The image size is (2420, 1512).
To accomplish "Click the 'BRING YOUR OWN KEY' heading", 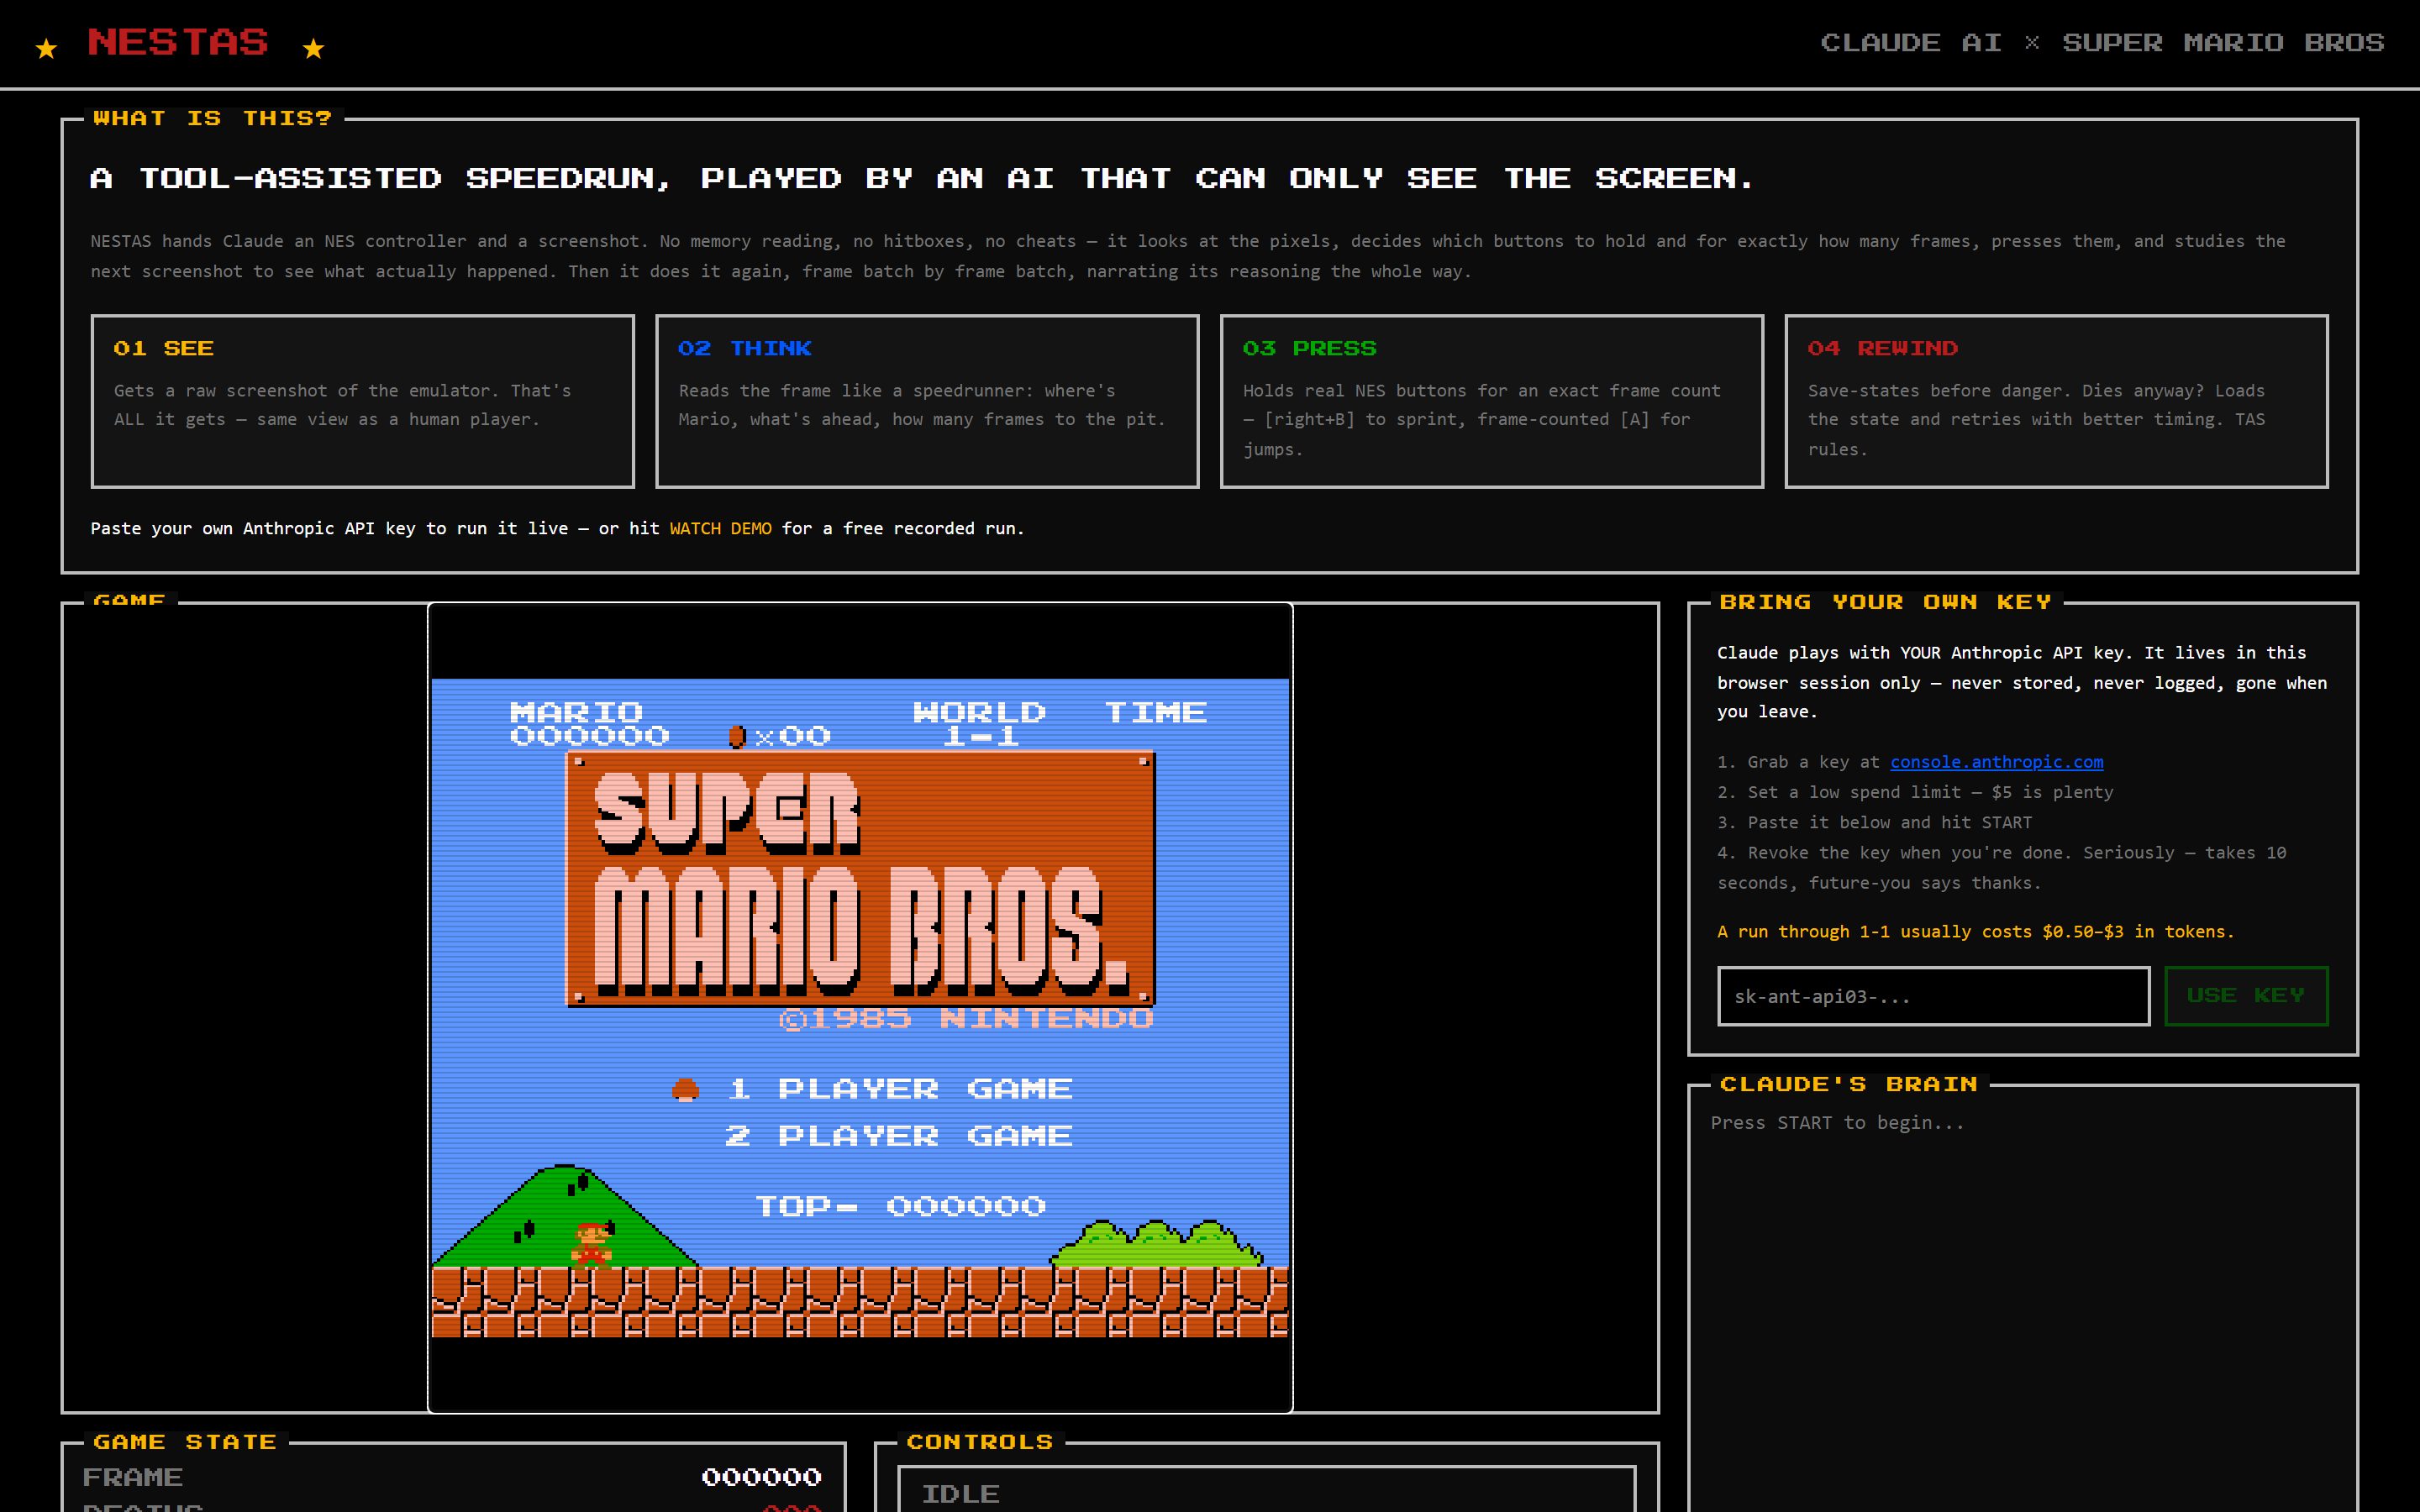I will [x=1885, y=602].
